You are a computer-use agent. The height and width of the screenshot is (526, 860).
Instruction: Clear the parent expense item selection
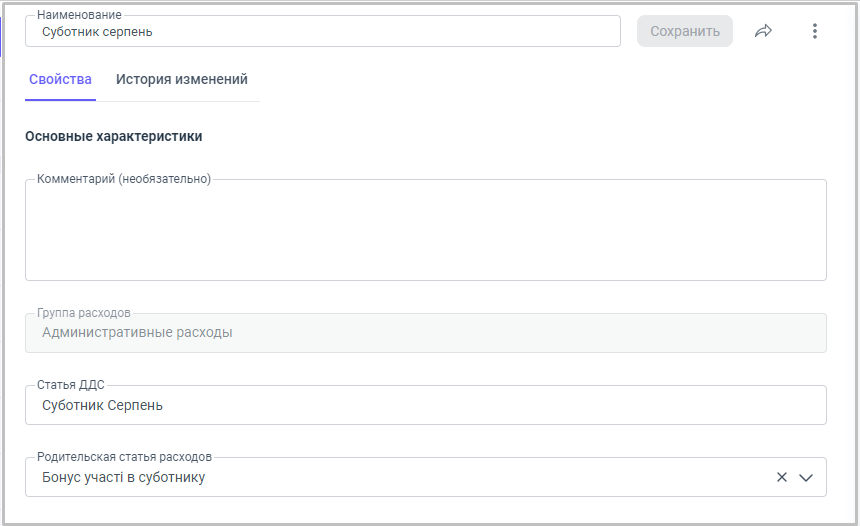click(782, 478)
